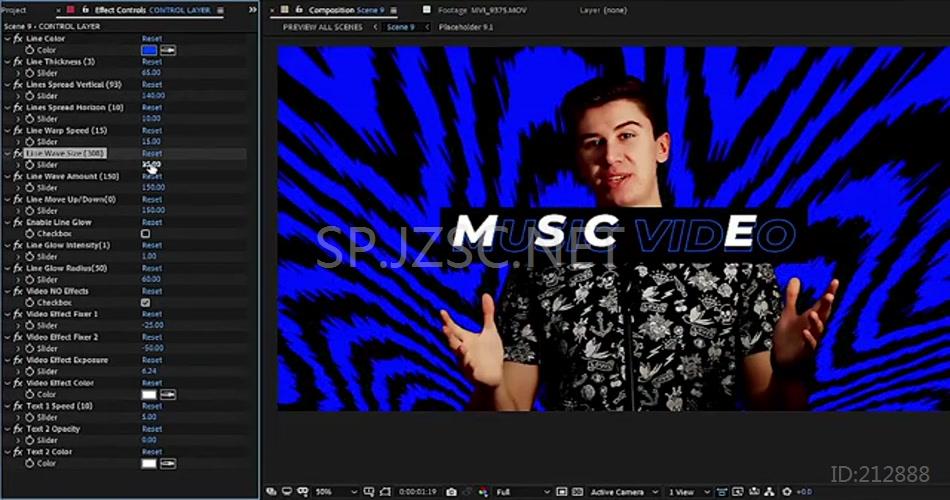Open the Footage MVI_9375.MOV tab
The width and height of the screenshot is (950, 500).
[482, 10]
